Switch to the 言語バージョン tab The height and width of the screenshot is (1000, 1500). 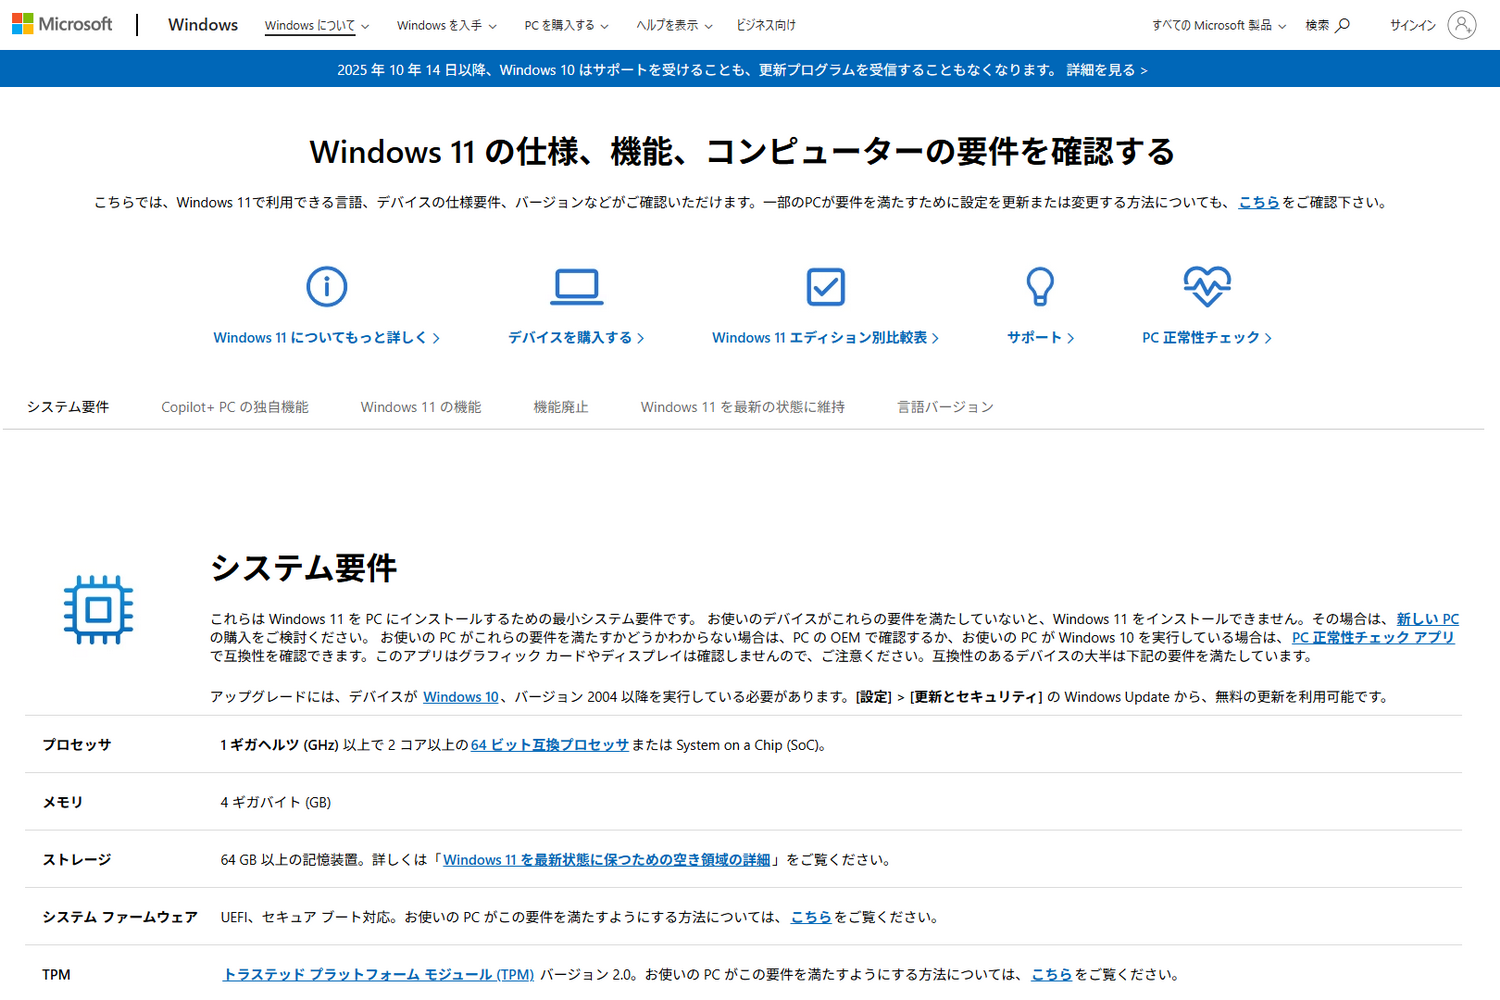pyautogui.click(x=945, y=407)
